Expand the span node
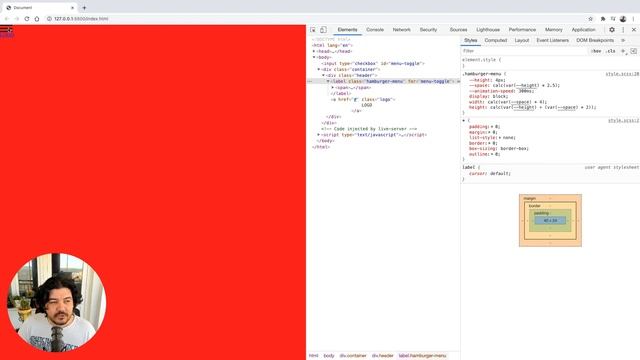 [x=333, y=87]
